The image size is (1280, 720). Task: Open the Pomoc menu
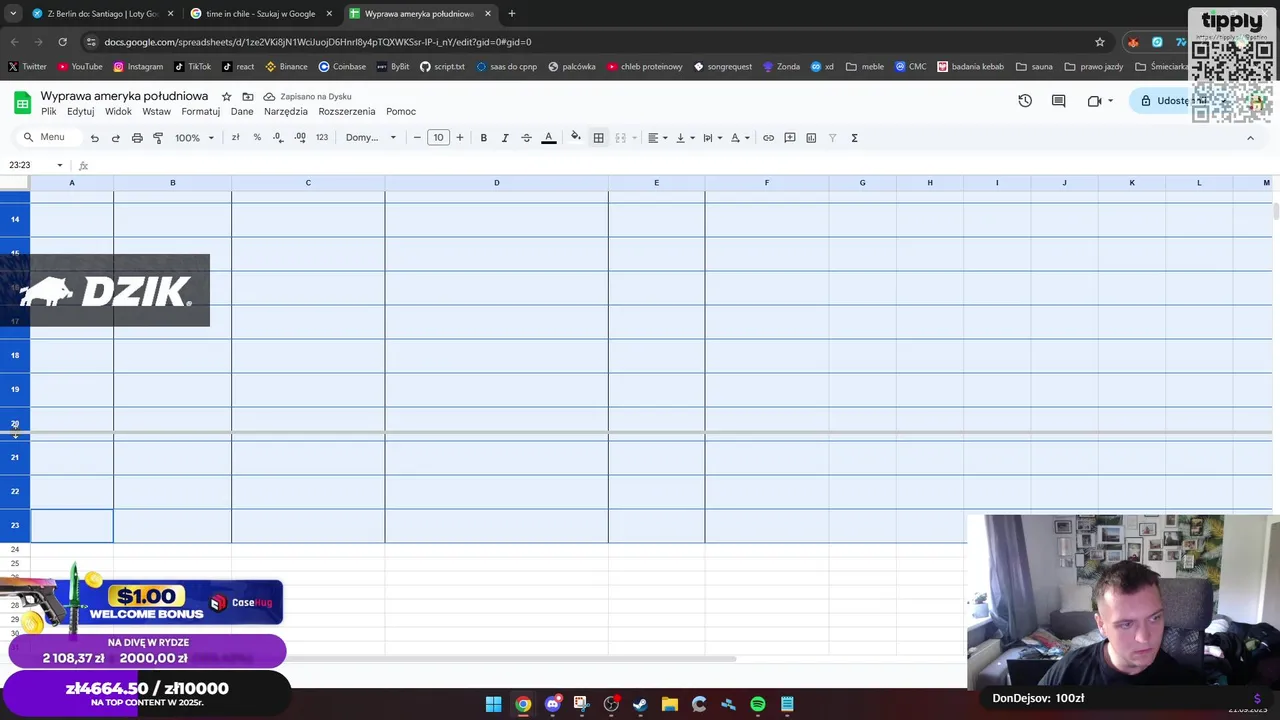[401, 112]
